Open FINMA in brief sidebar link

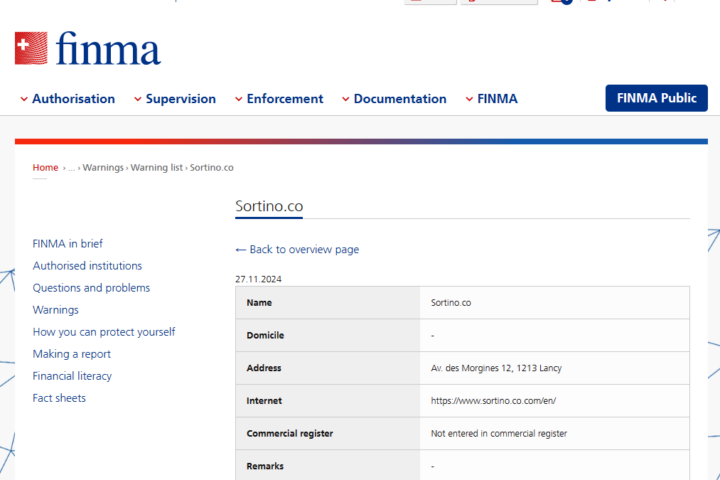click(68, 243)
